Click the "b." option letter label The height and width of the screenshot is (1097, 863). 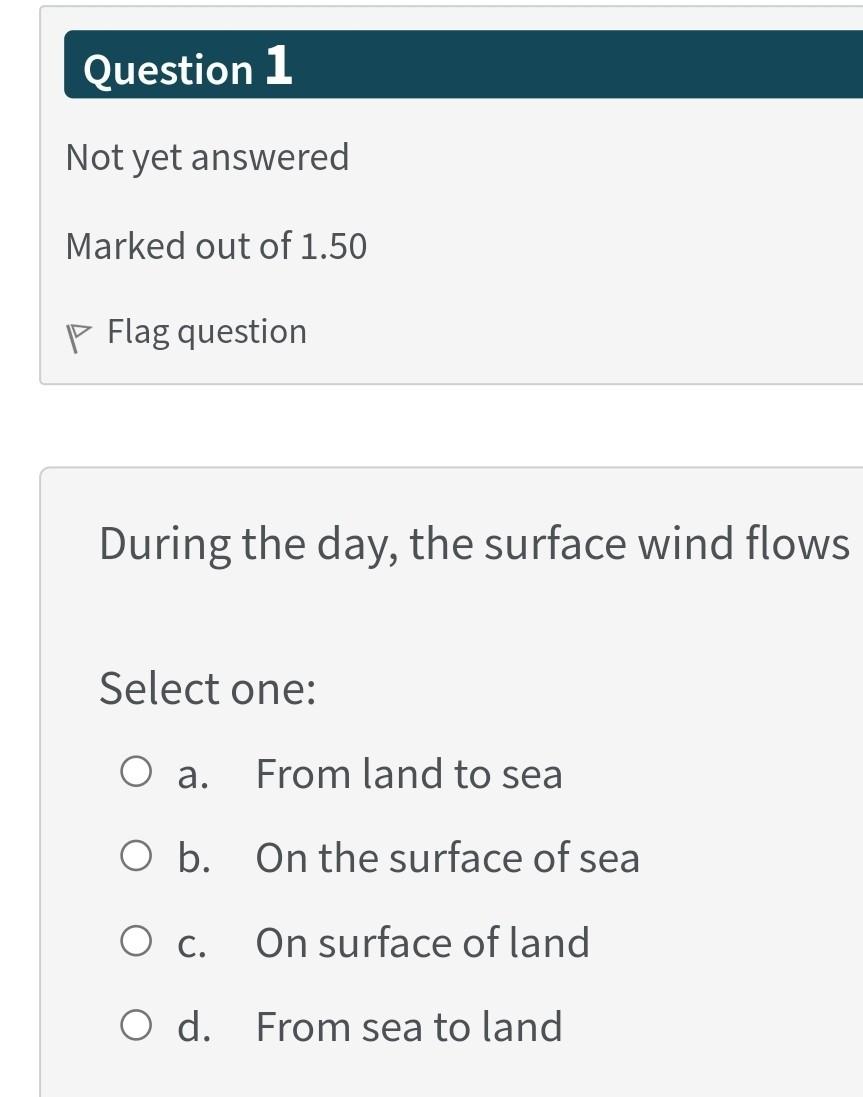coord(194,858)
